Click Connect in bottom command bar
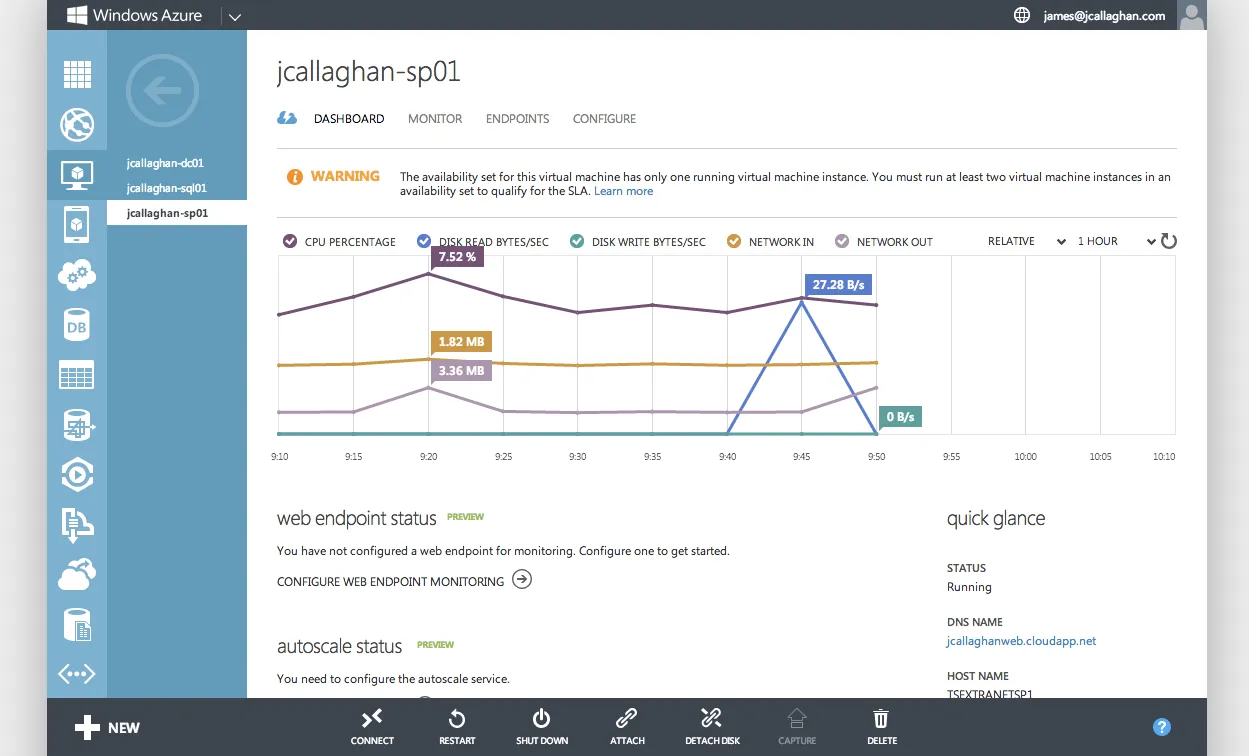Screen dimensions: 1249x756 pyautogui.click(x=372, y=726)
